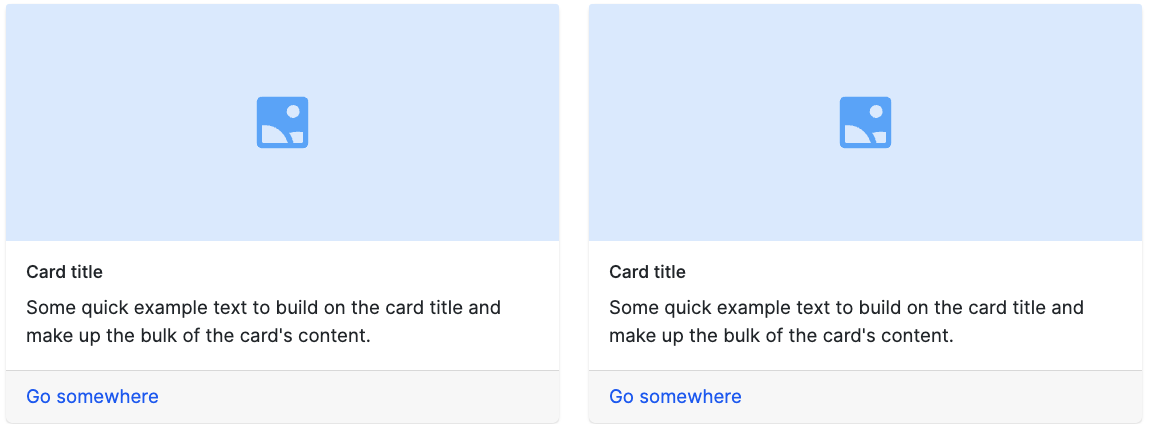This screenshot has height=431, width=1149.
Task: Click the right card's Card title heading
Action: click(647, 272)
